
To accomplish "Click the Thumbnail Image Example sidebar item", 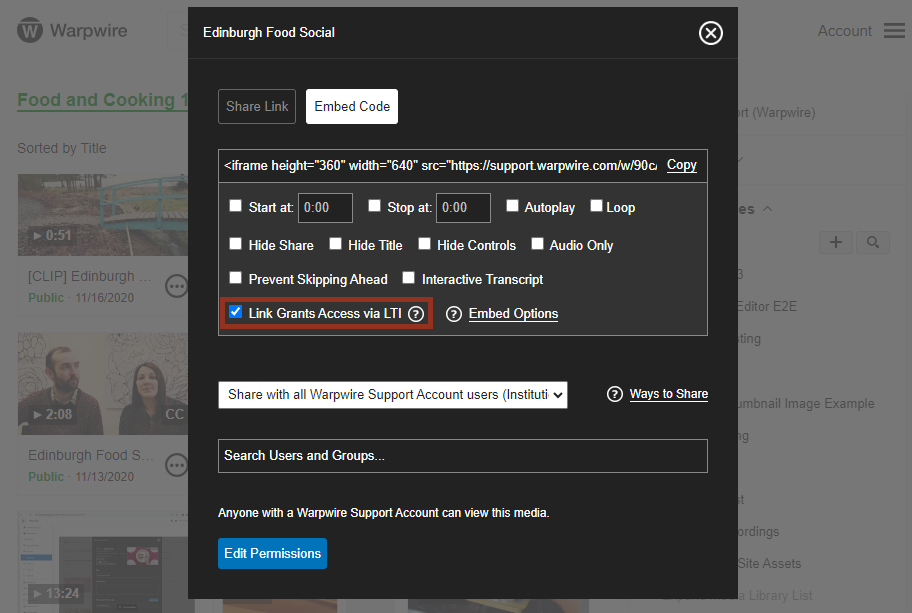I will click(806, 404).
